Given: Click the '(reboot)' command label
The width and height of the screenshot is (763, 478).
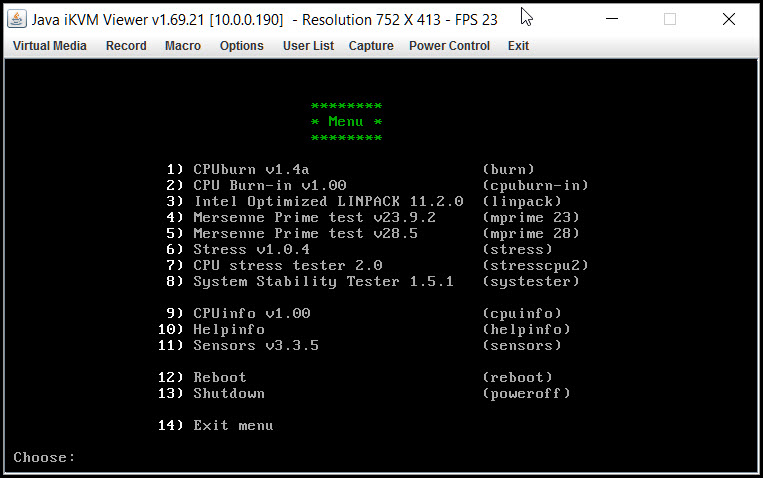Looking at the screenshot, I should (517, 378).
